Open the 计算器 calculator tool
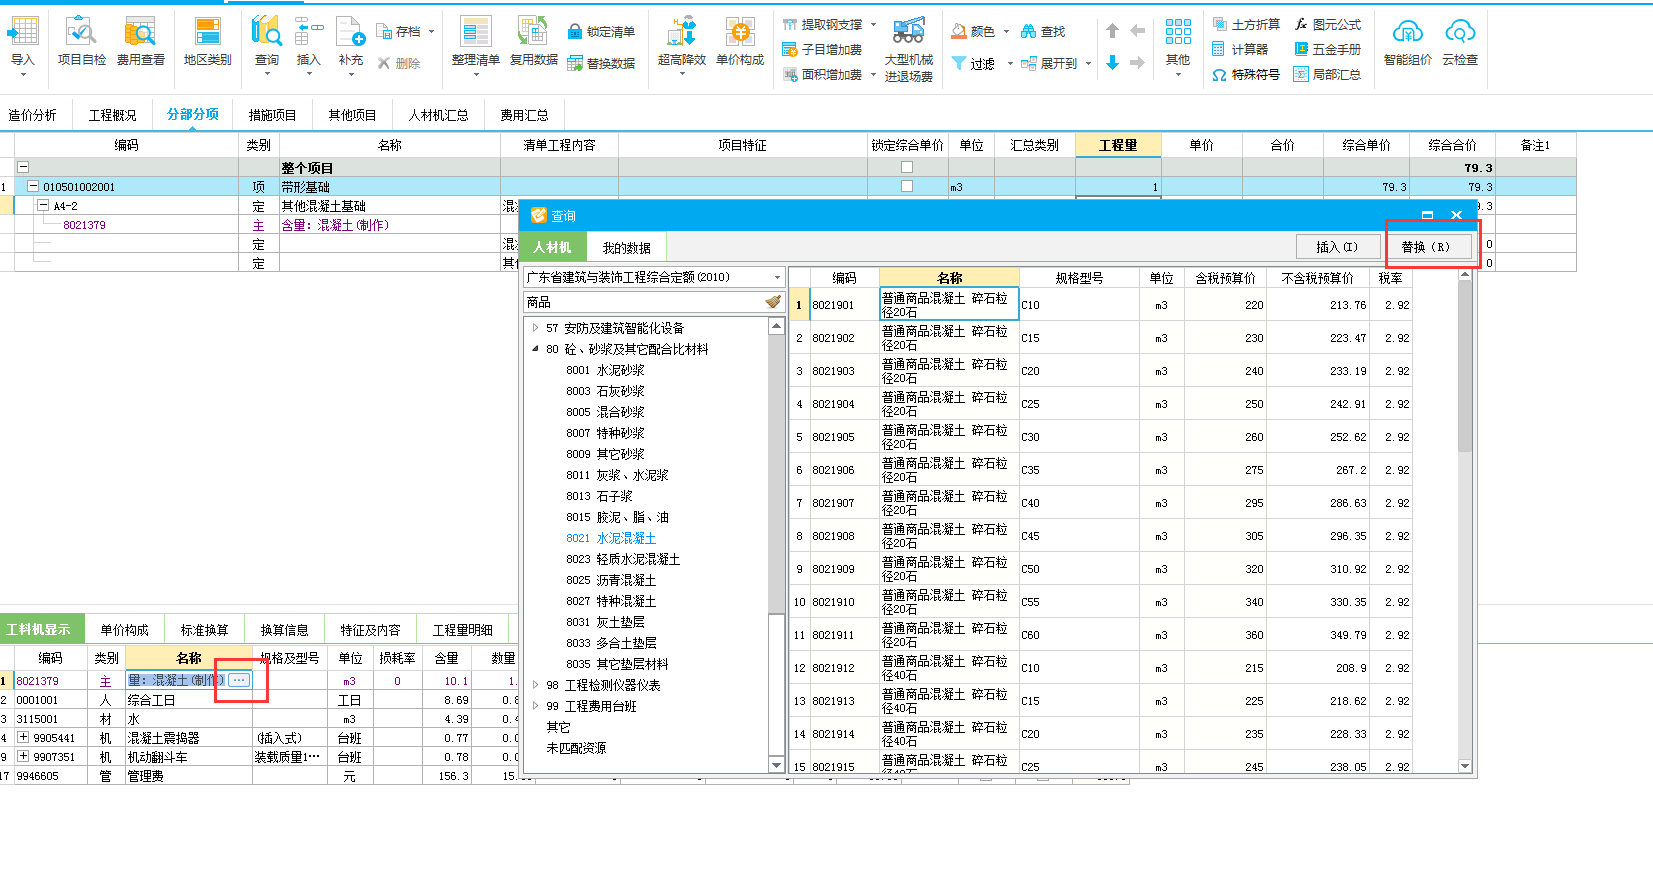This screenshot has height=882, width=1653. 1240,49
